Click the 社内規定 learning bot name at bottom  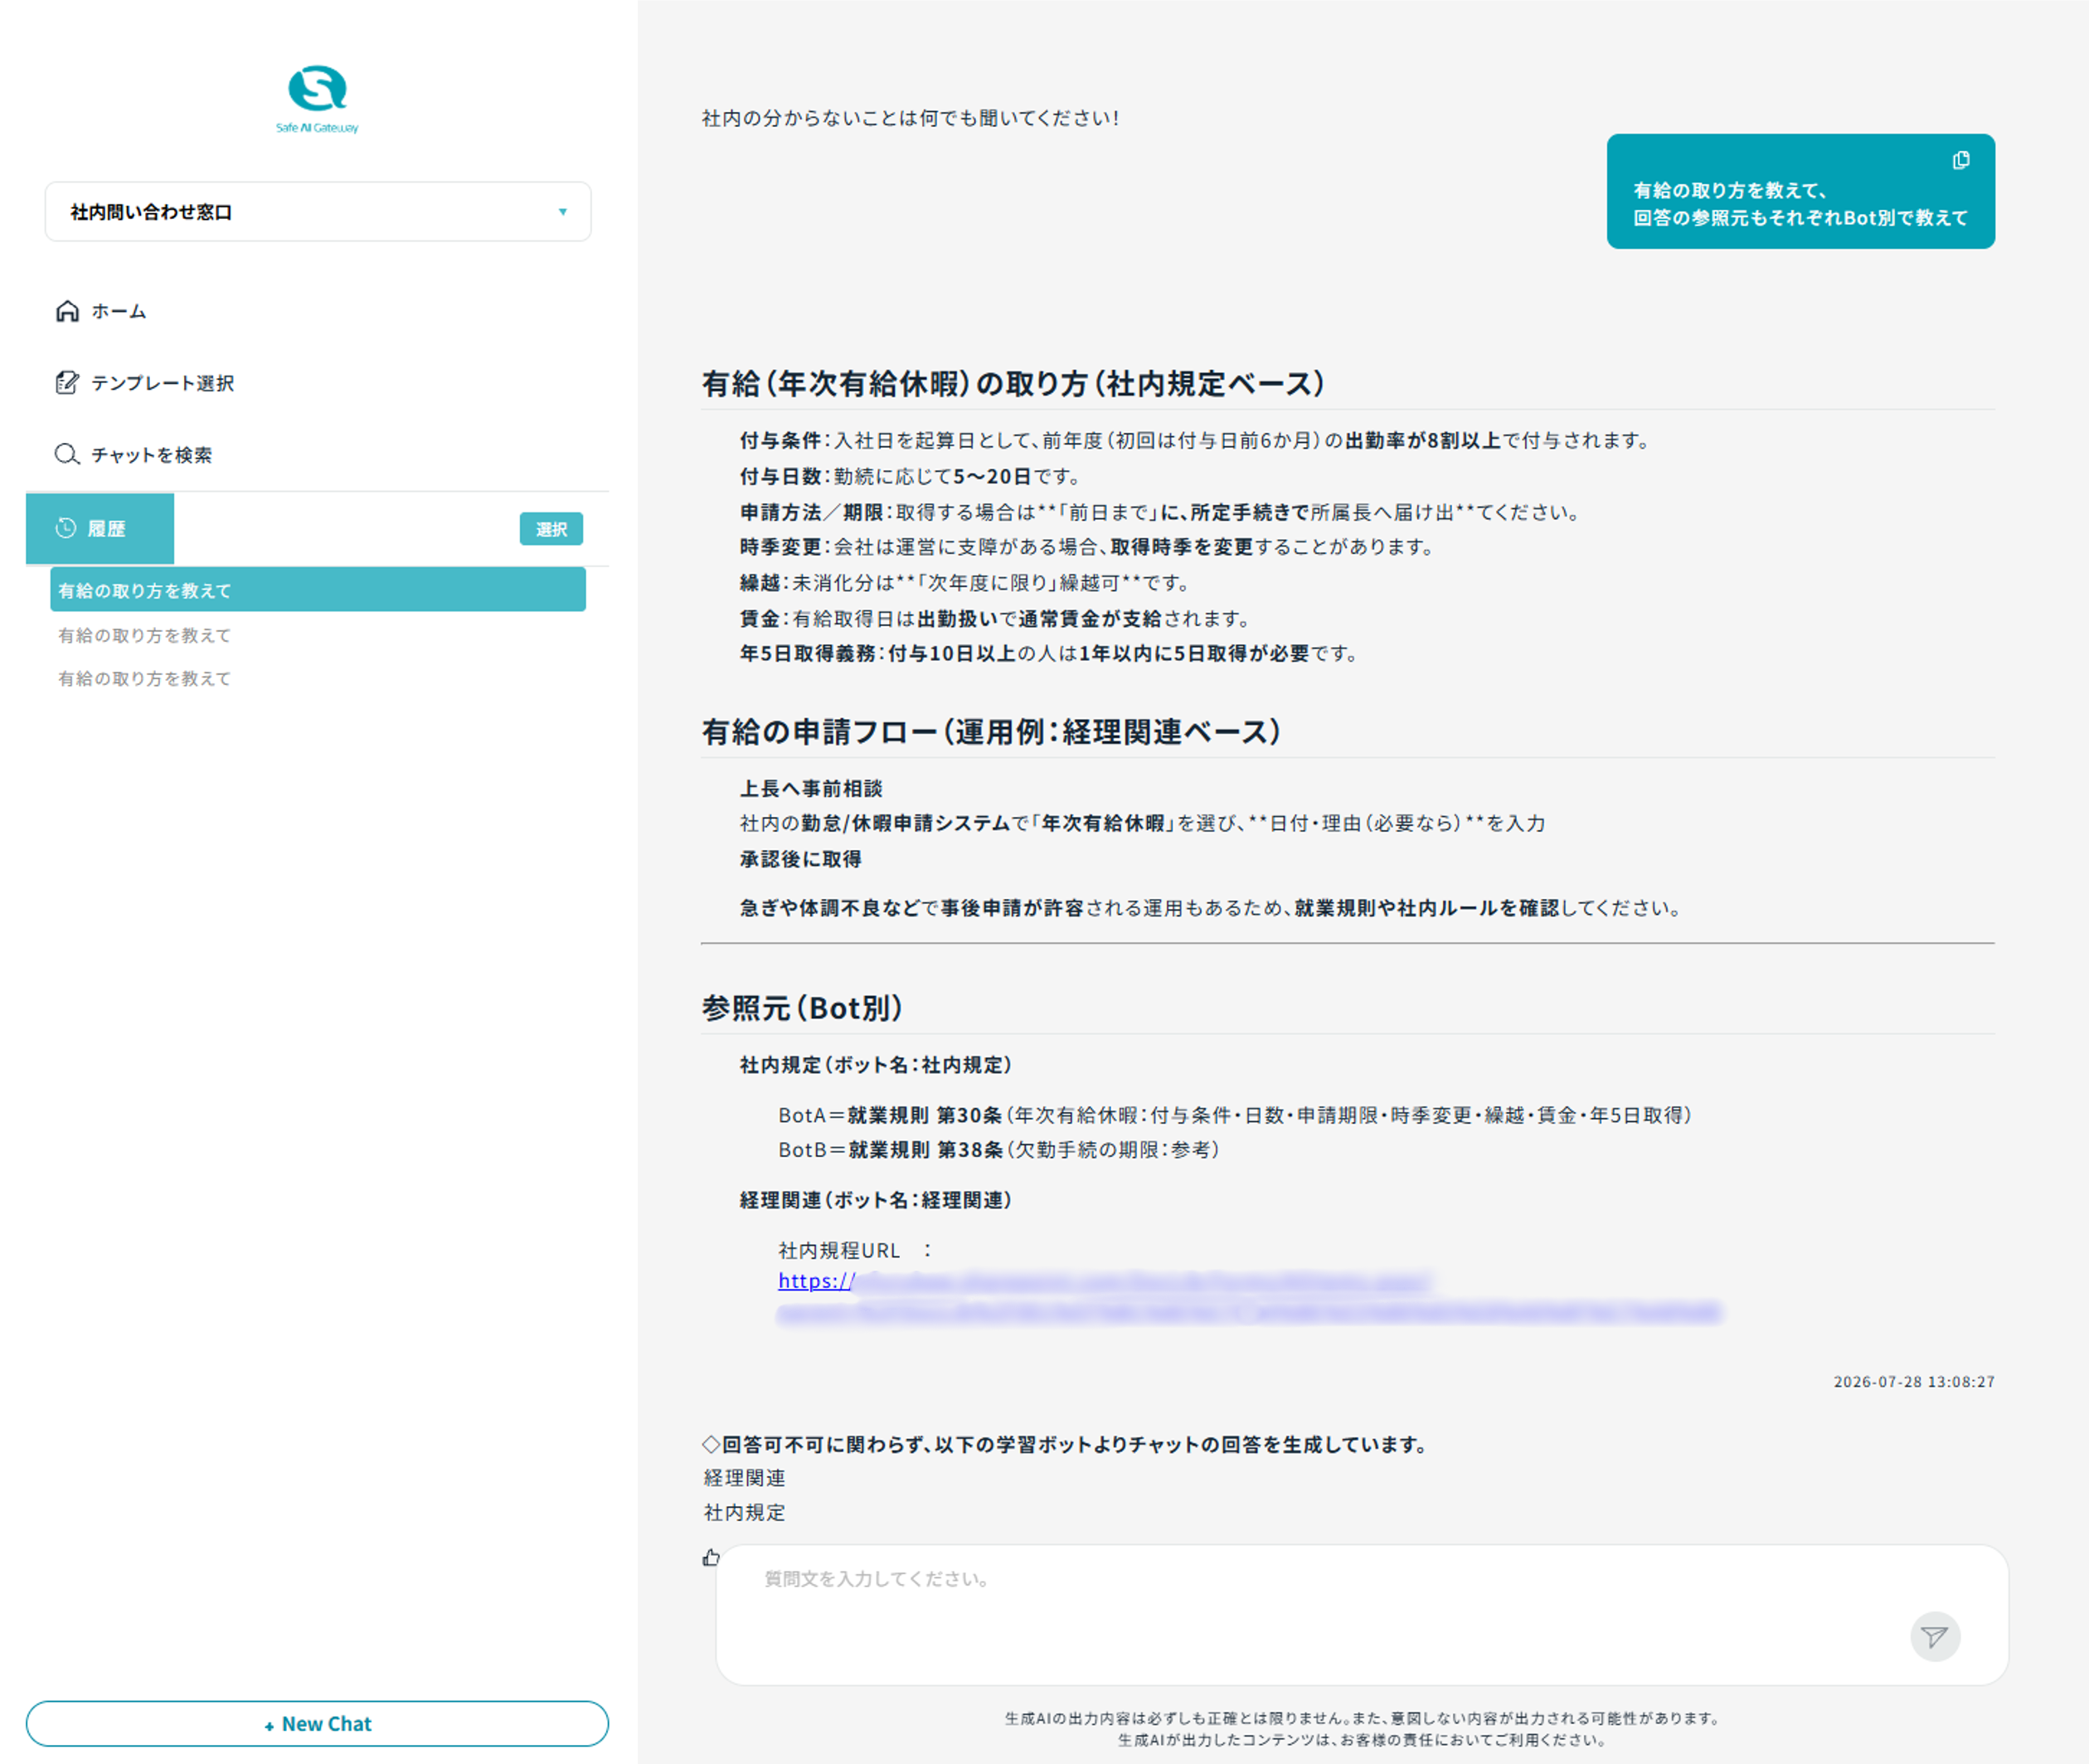(745, 1513)
